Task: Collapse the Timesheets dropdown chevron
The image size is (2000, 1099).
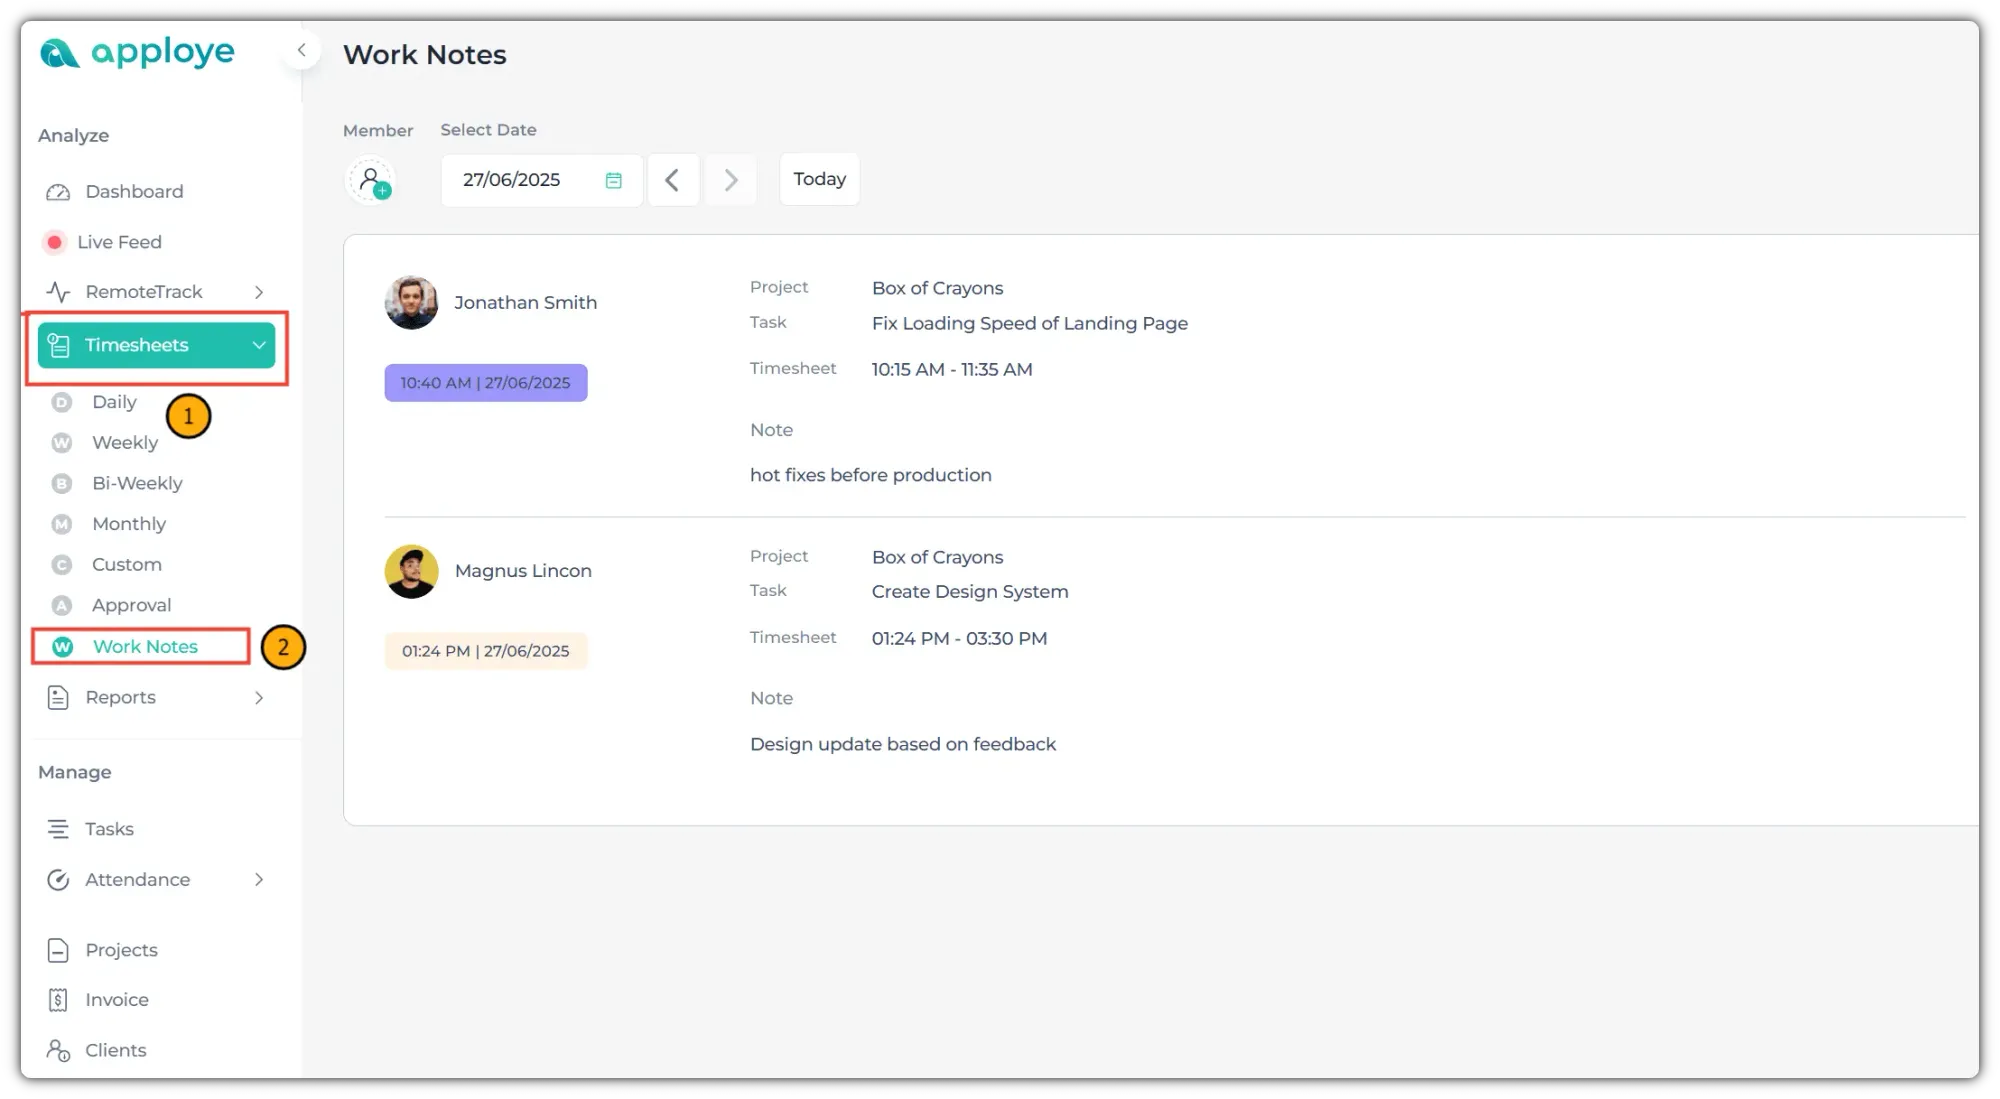Action: point(259,345)
